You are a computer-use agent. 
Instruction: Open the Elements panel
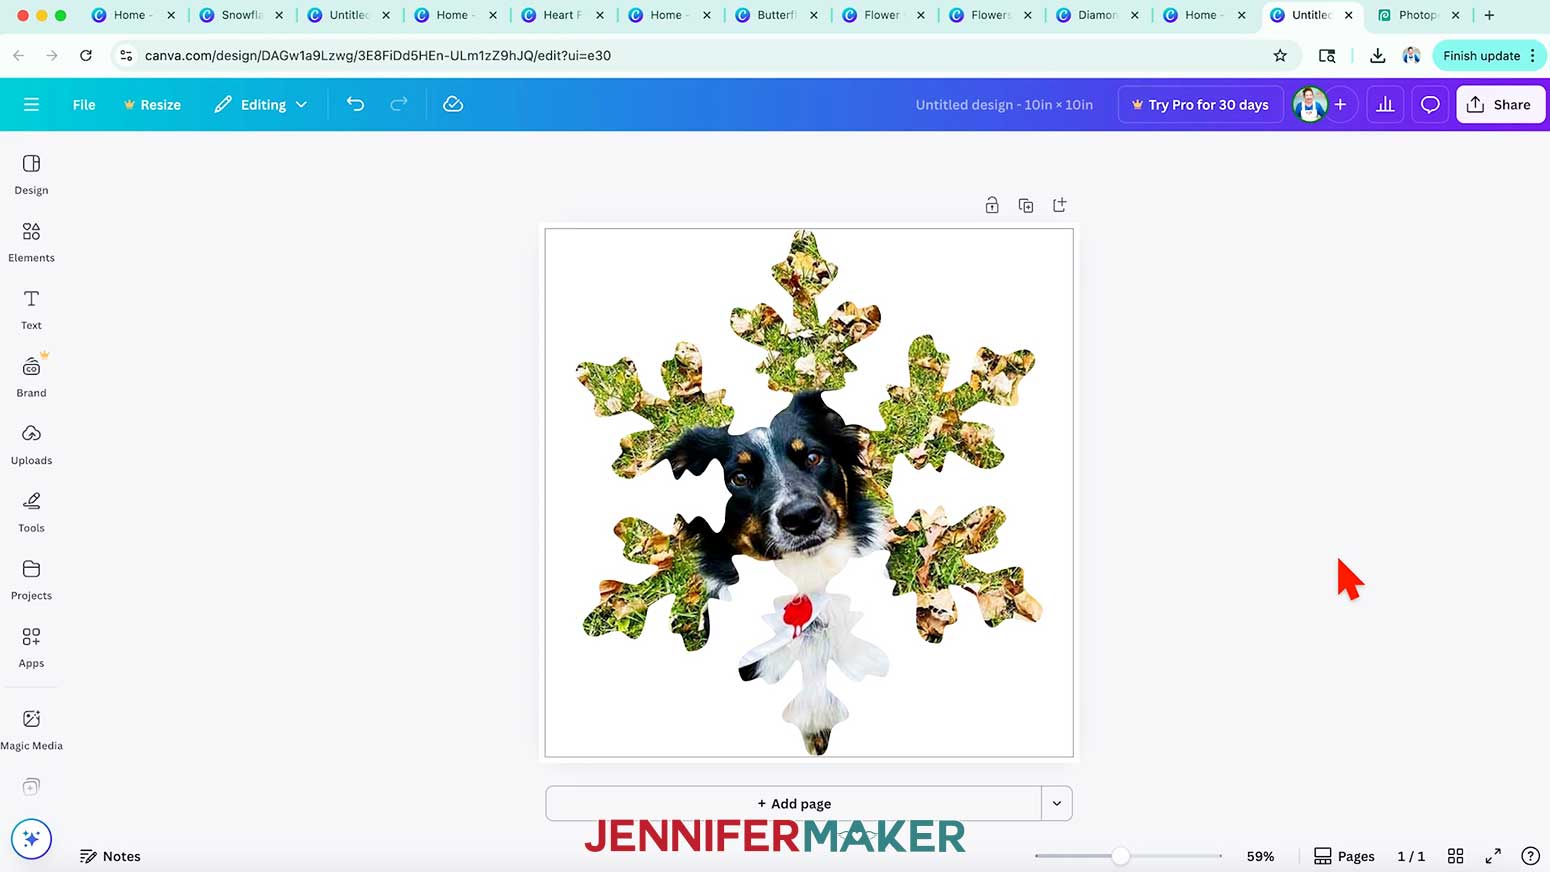click(x=31, y=242)
